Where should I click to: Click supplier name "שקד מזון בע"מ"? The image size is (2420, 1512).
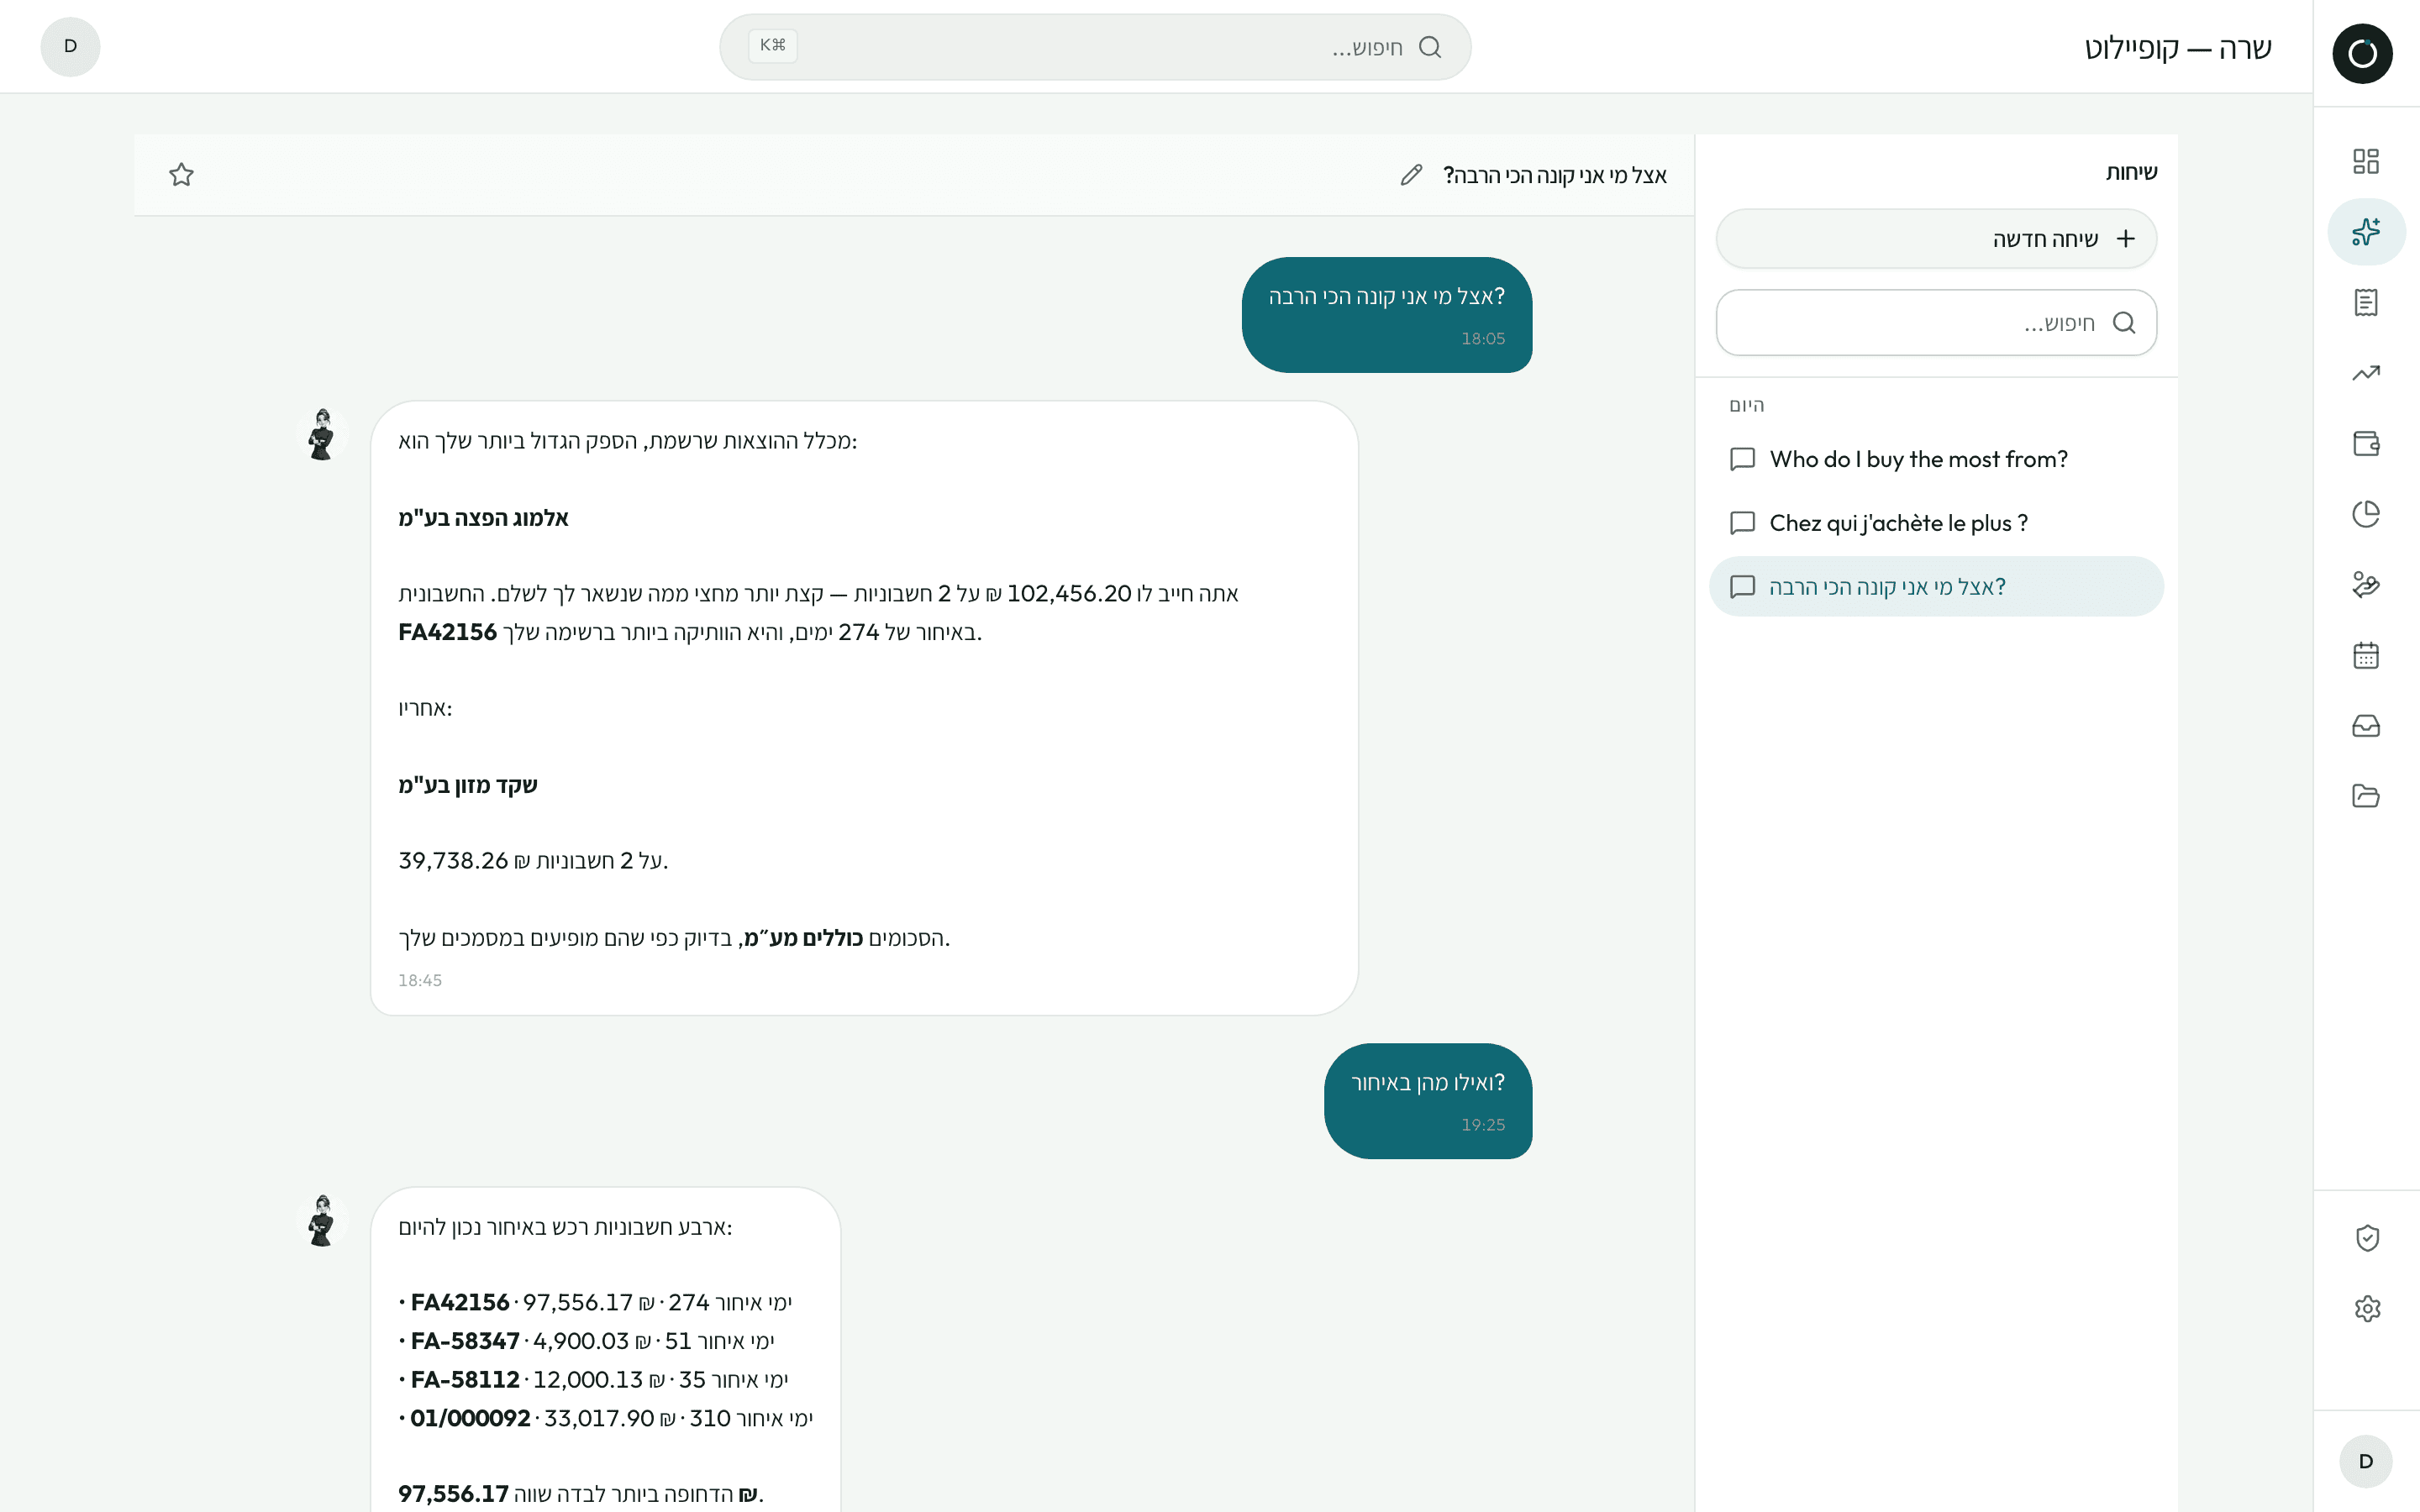467,784
